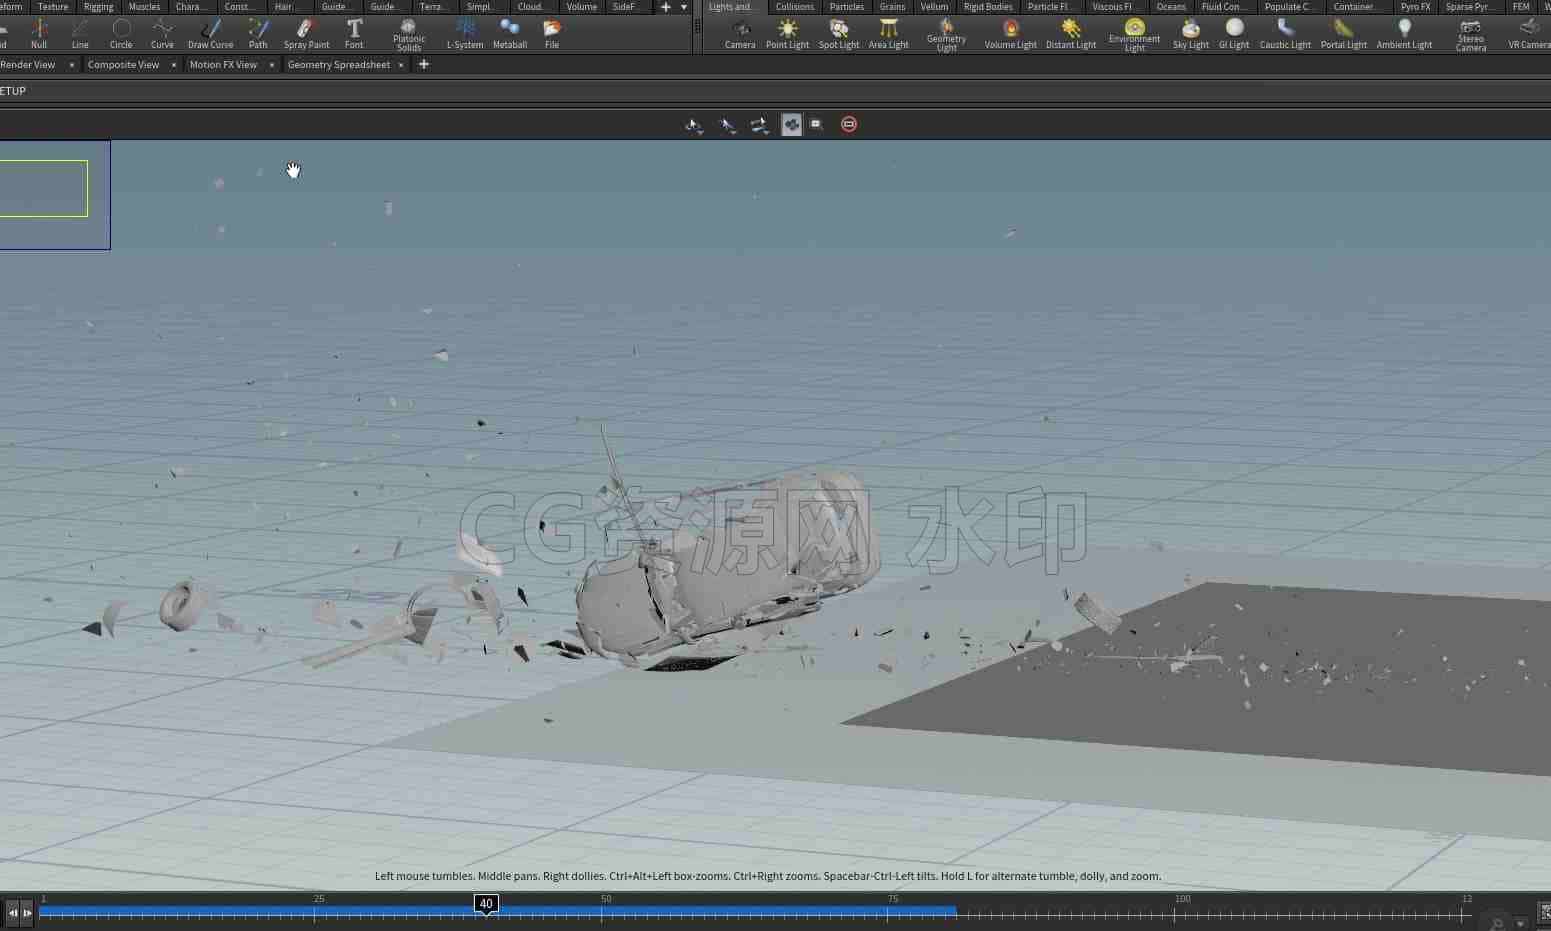Viewport: 1551px width, 931px height.
Task: Add a Geometry Light
Action: pos(946,35)
